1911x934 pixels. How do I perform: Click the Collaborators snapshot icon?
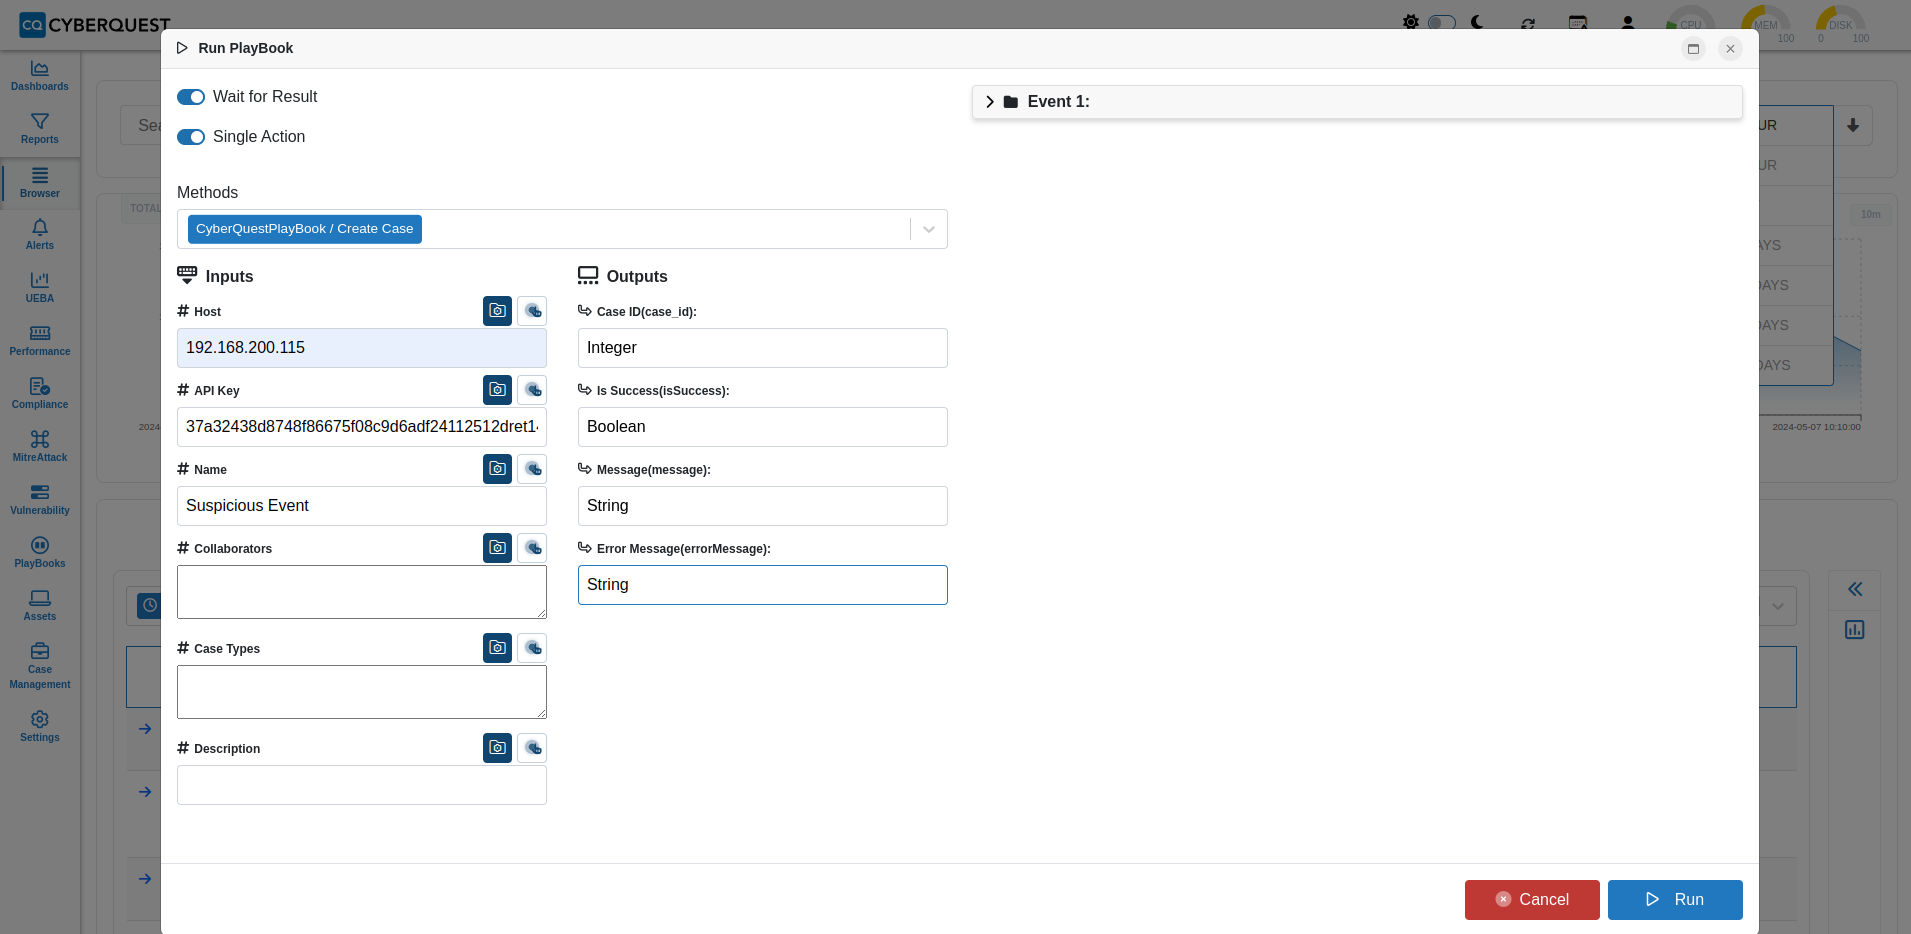[497, 548]
